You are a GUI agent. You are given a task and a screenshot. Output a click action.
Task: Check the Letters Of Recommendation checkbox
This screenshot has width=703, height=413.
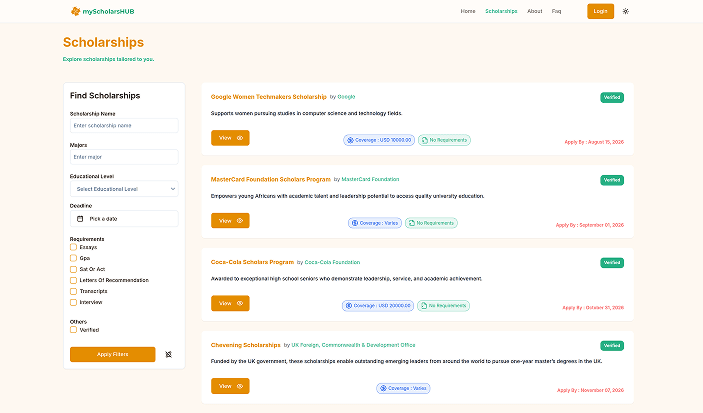tap(73, 279)
